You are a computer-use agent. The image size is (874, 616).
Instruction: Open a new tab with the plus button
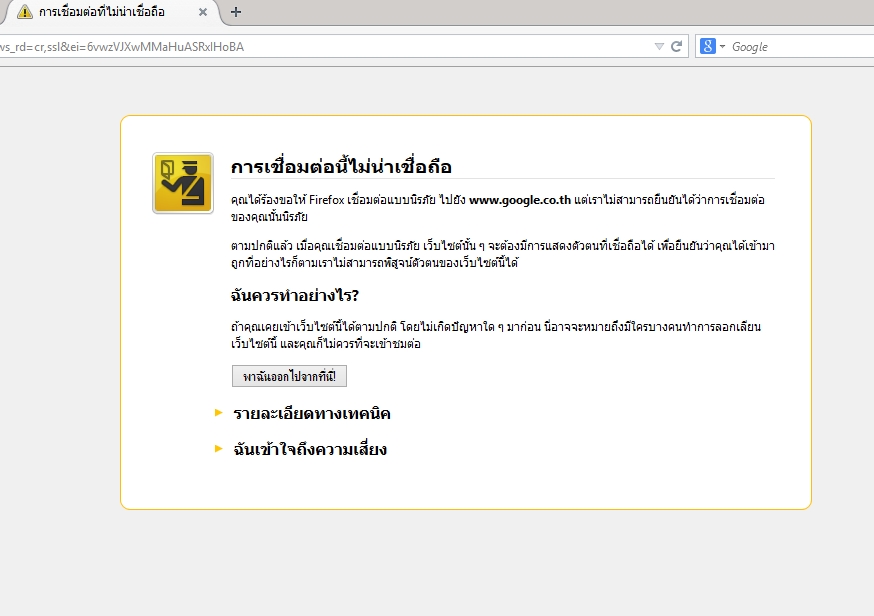tap(236, 12)
